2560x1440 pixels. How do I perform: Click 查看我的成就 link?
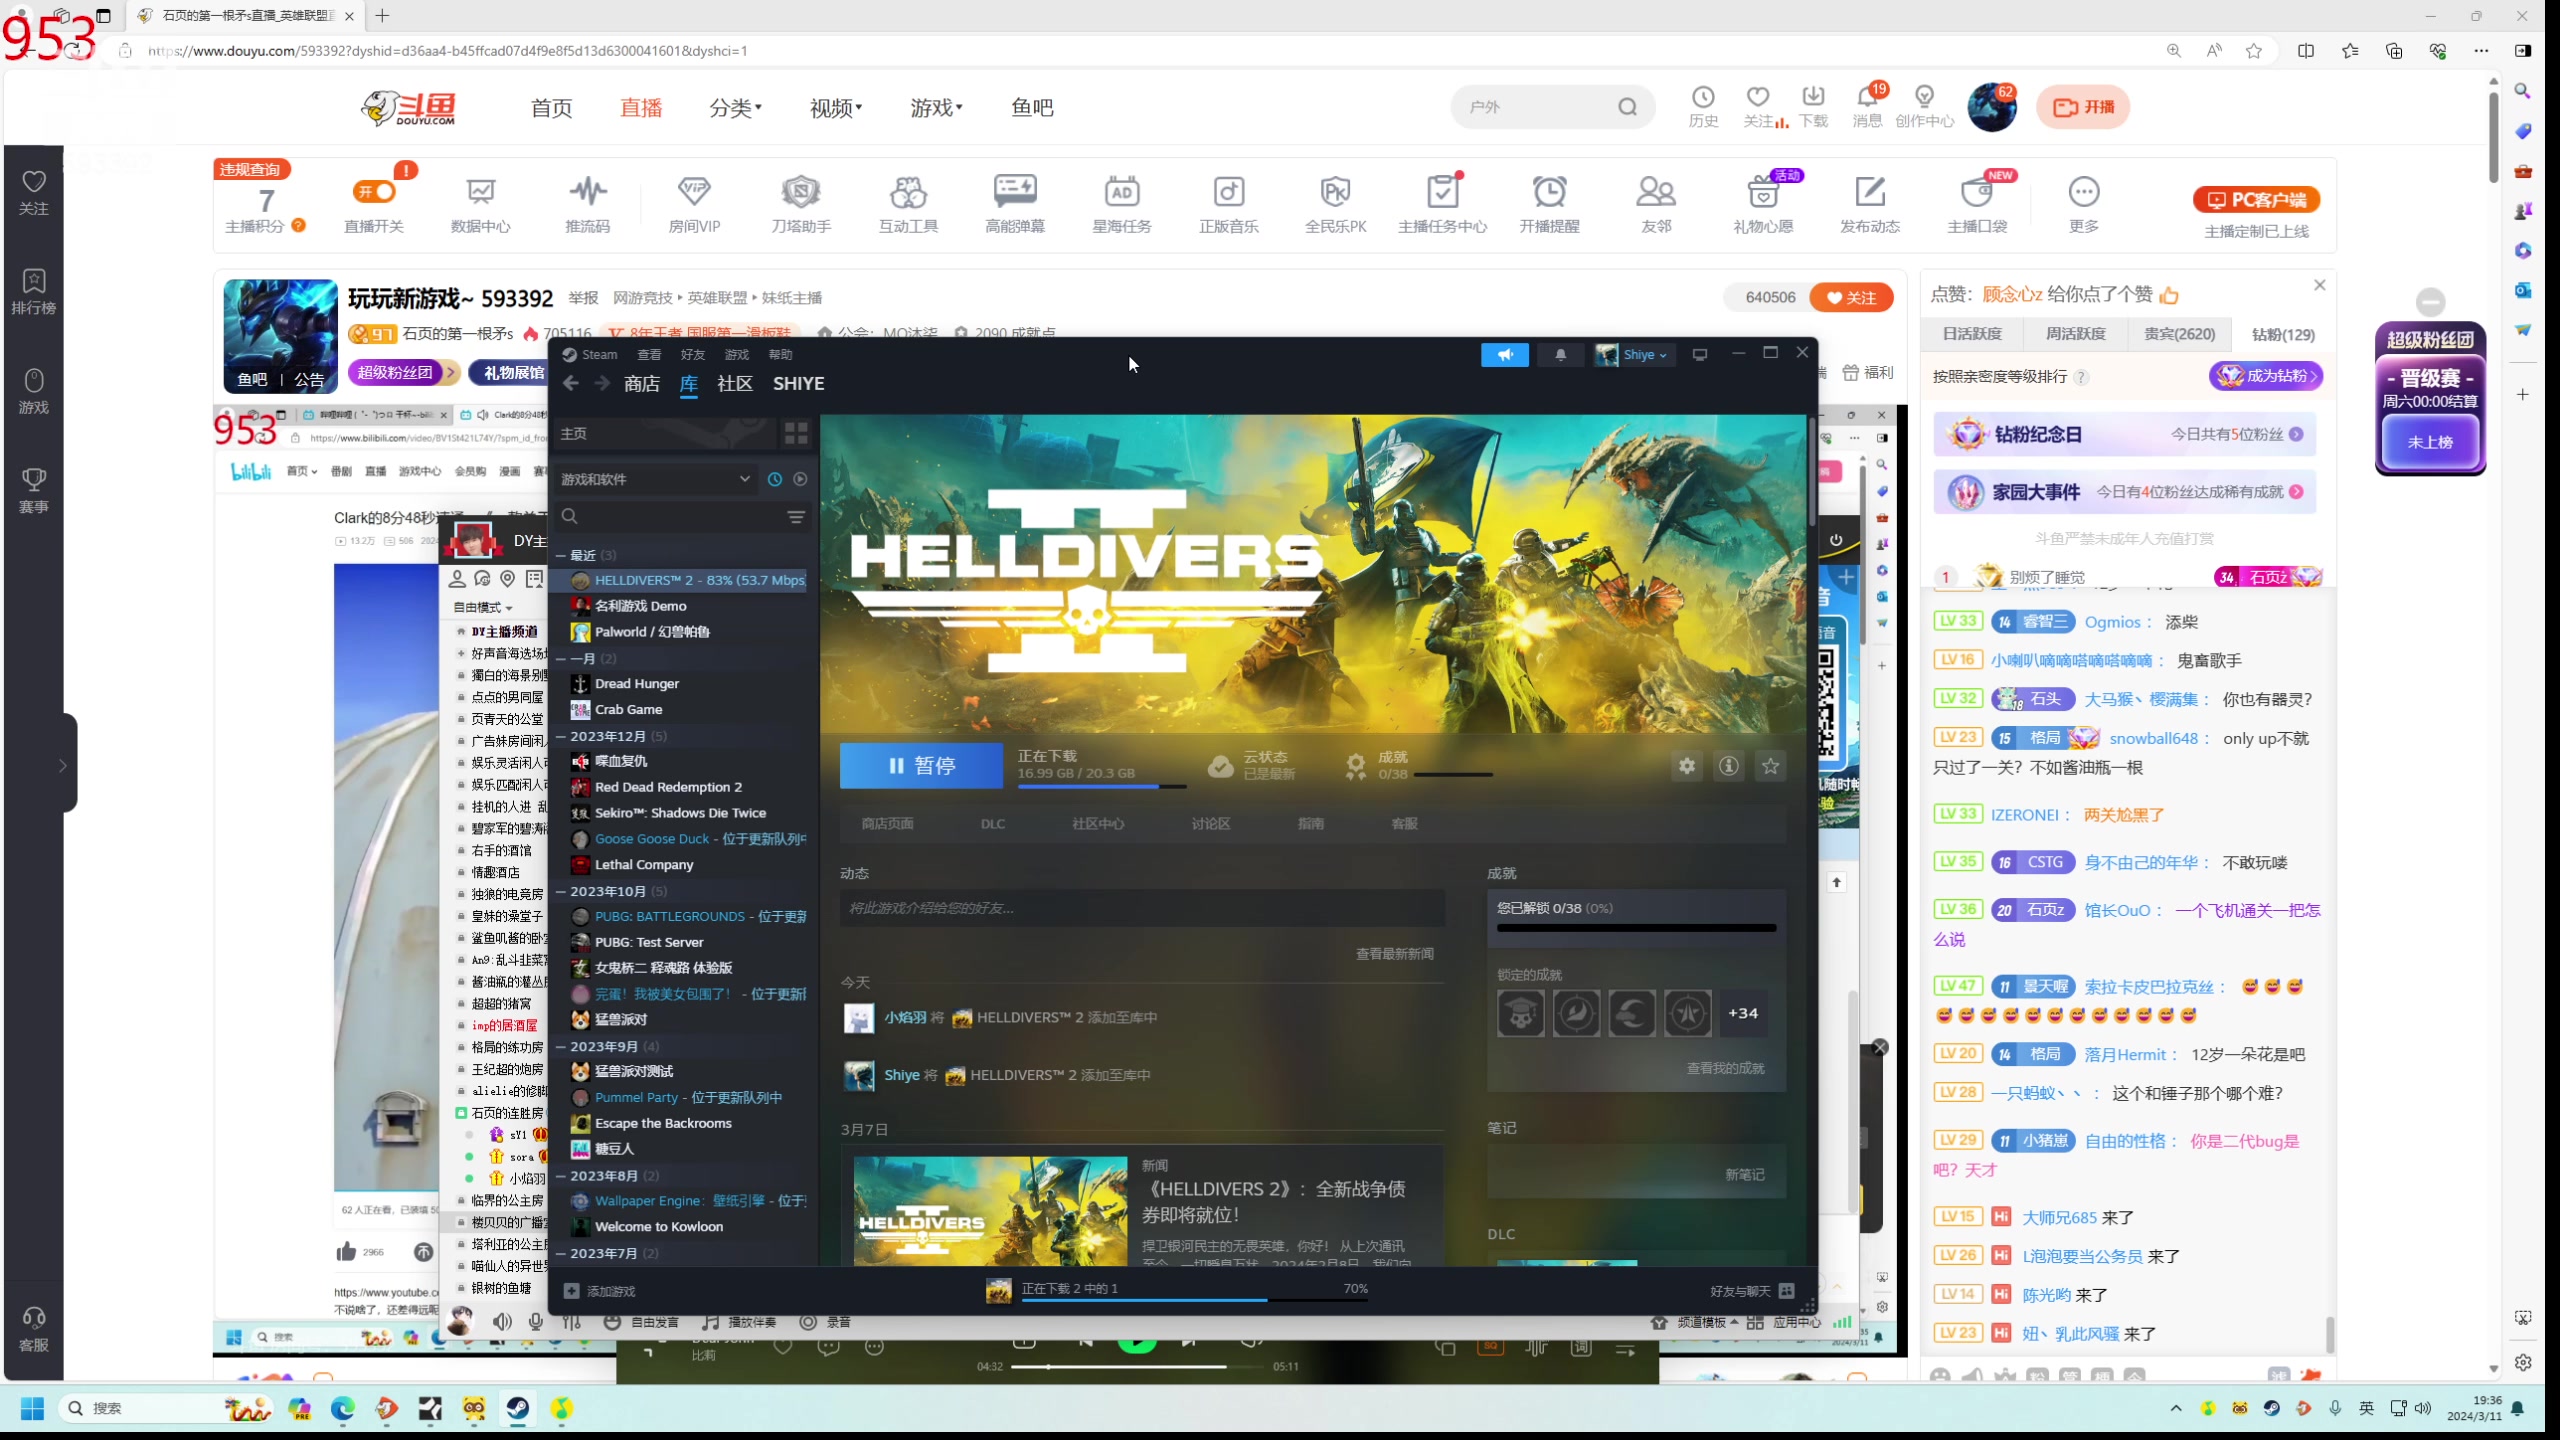(1725, 1068)
